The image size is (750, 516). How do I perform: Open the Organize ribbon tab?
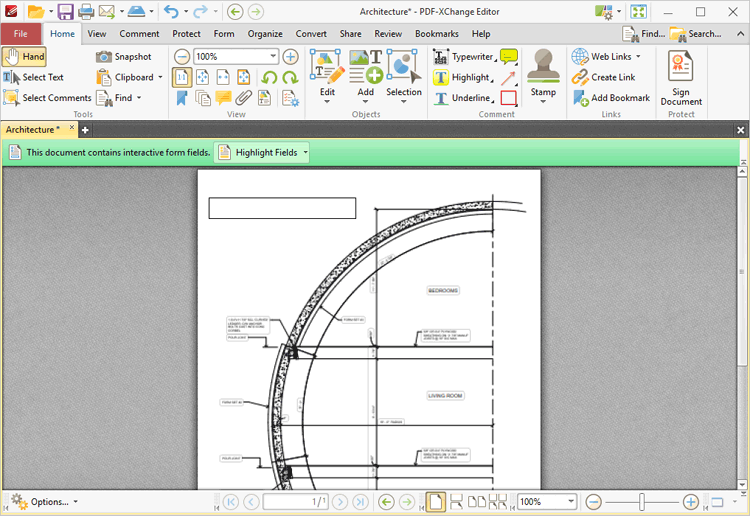pos(265,34)
